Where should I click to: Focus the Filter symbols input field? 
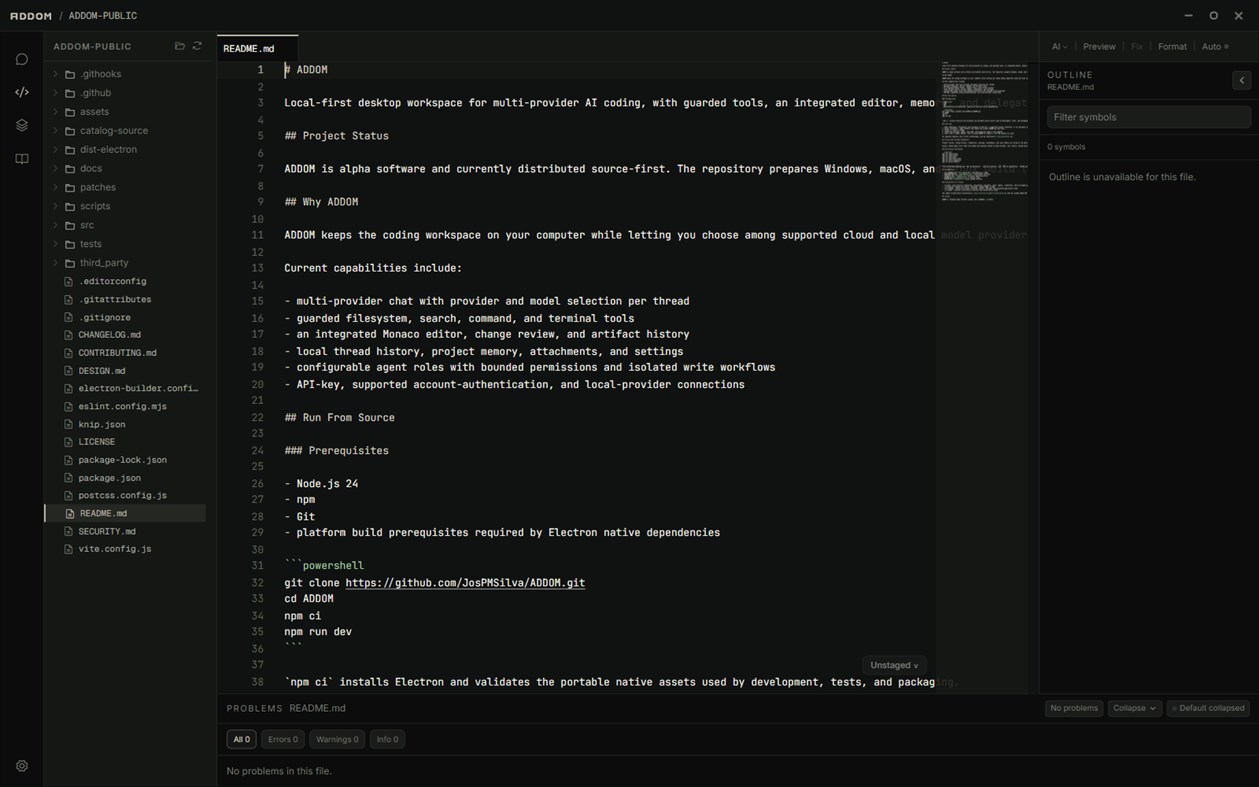(1148, 117)
